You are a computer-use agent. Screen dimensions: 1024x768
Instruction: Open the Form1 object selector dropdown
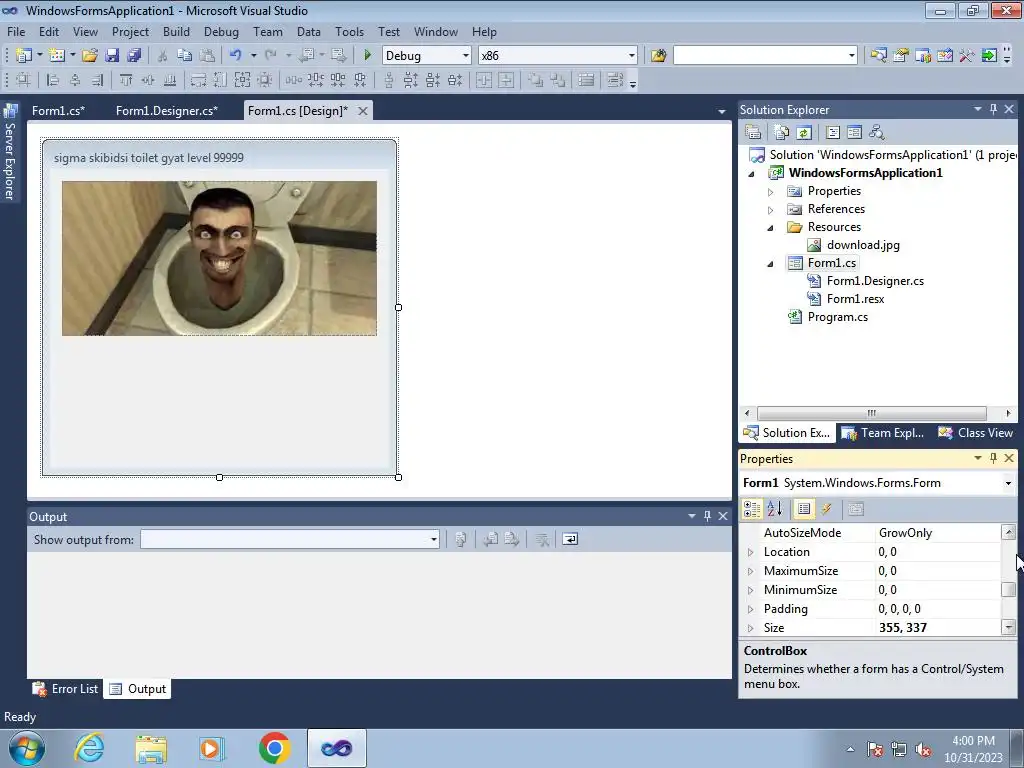click(x=1008, y=483)
